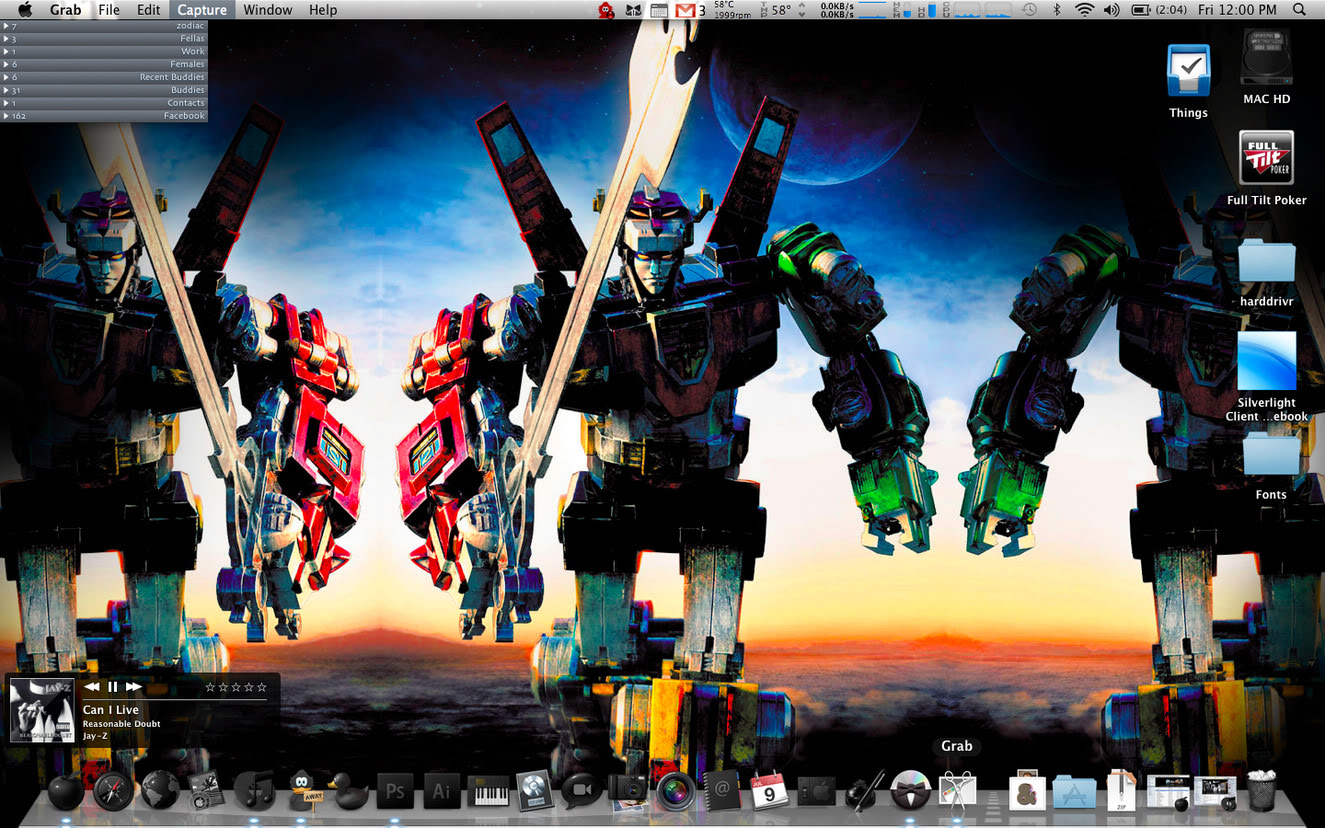Launch Full Tilt Poker from desktop
The width and height of the screenshot is (1325, 828).
tap(1266, 158)
